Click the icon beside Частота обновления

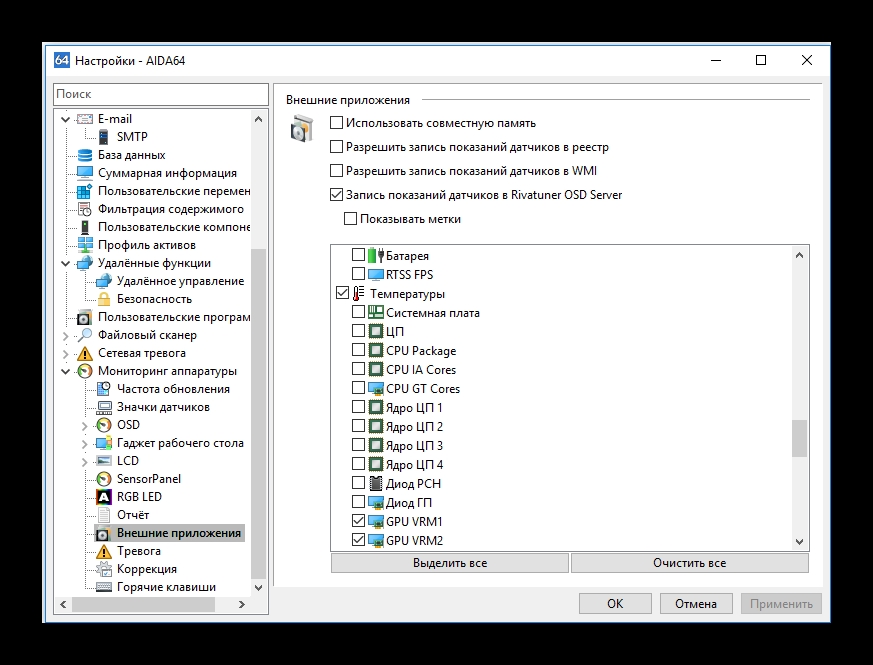pyautogui.click(x=104, y=389)
